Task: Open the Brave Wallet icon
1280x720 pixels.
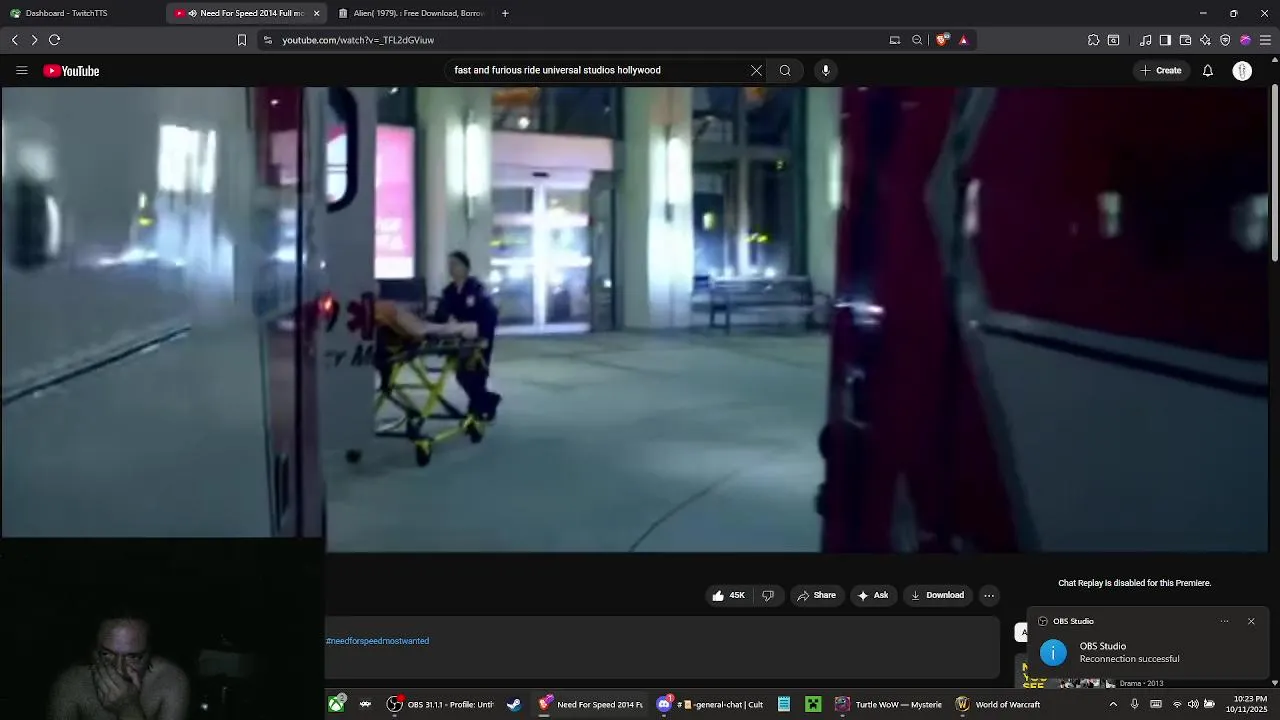Action: pos(1185,40)
